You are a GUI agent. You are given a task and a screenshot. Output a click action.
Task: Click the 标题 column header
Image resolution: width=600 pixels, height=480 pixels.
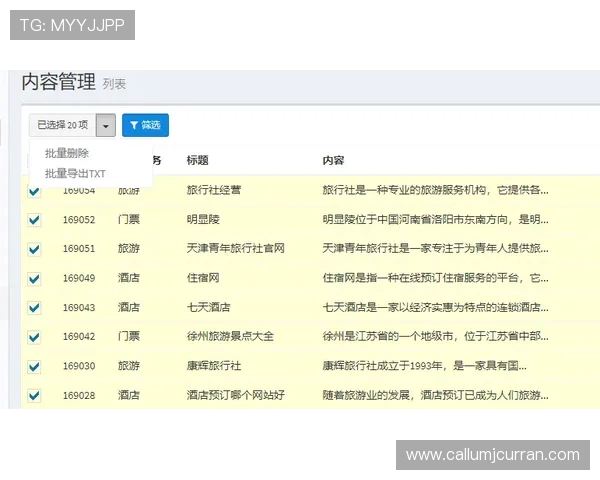[x=197, y=160]
